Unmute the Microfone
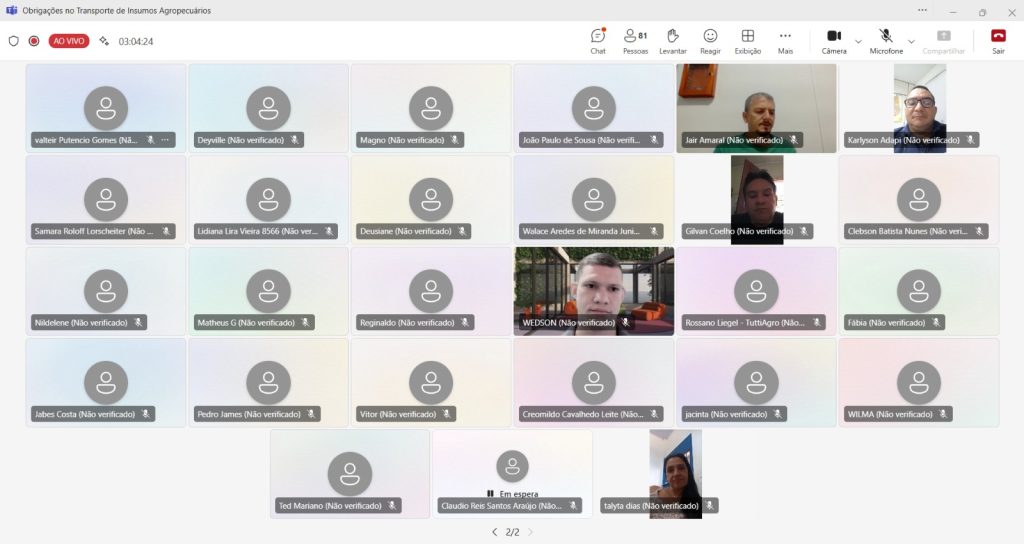This screenshot has width=1024, height=544. 885,40
